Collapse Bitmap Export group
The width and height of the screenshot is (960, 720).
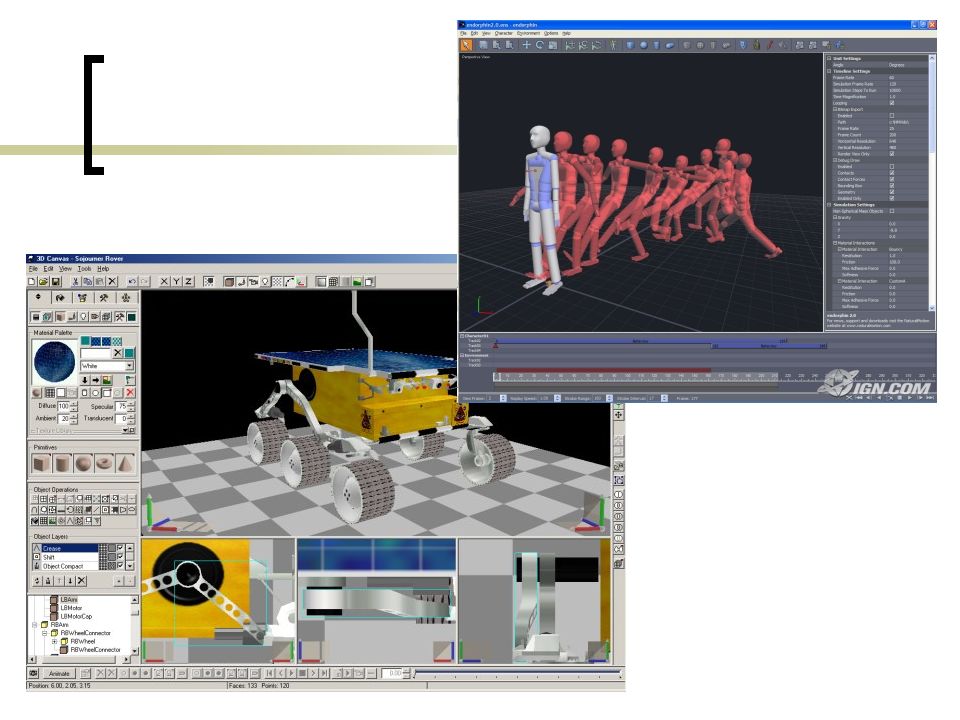point(835,109)
